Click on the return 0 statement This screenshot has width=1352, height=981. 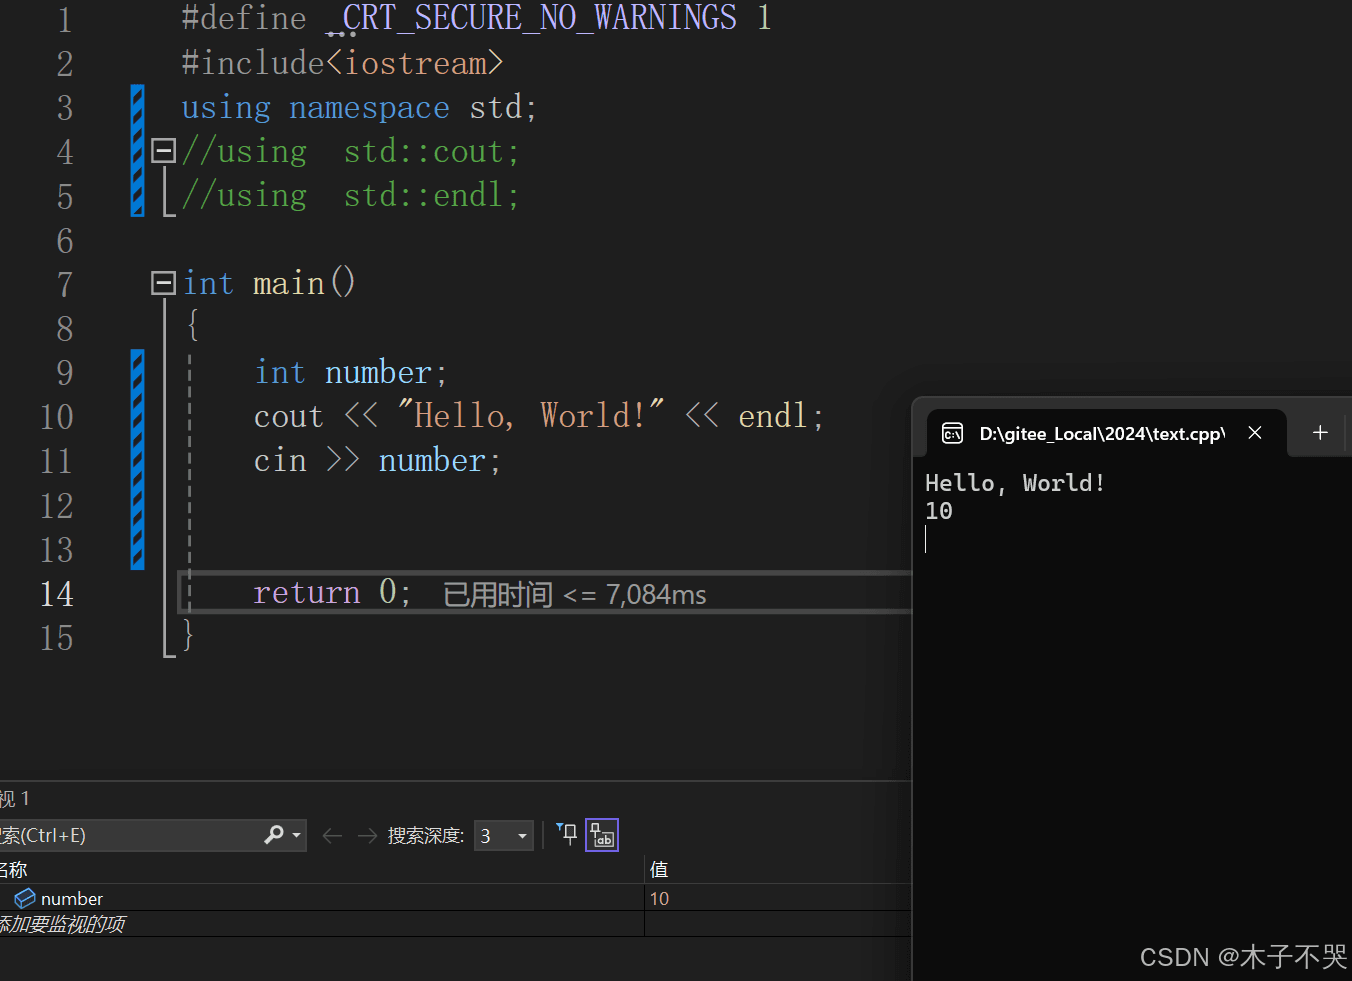[x=332, y=593]
